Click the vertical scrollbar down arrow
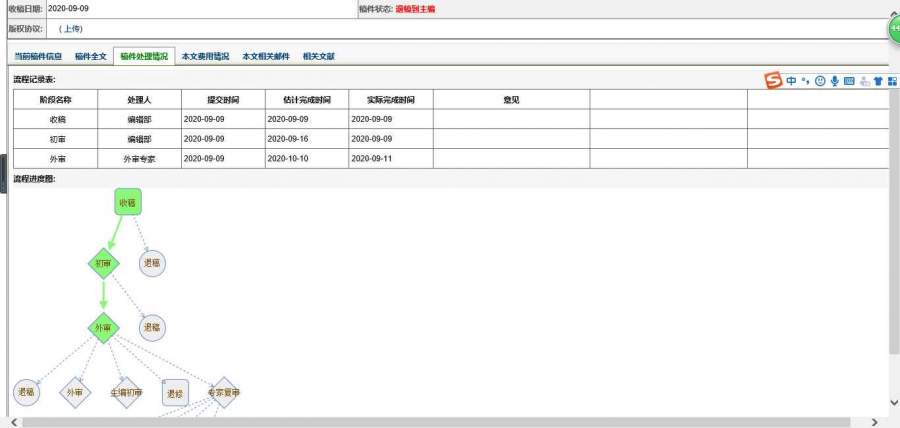 pos(894,403)
